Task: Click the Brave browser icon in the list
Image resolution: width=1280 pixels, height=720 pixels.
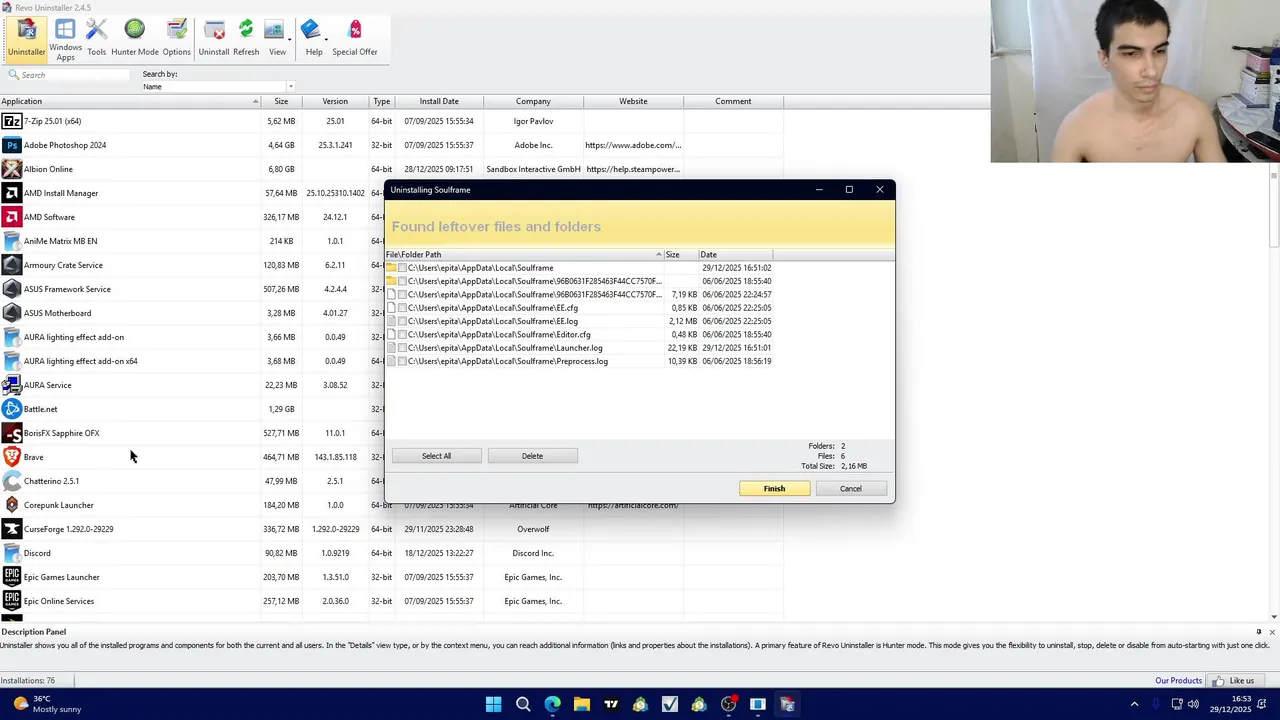Action: pos(11,457)
